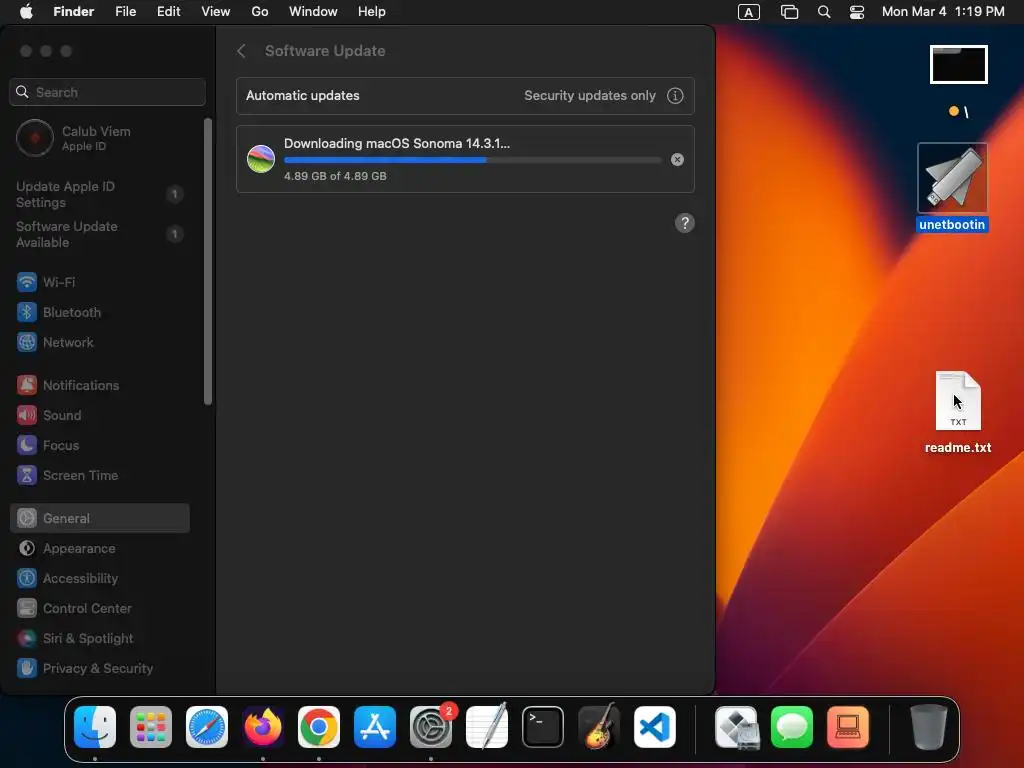Open Spotlight search in menu bar
Screen dimensions: 1024x768
click(824, 12)
